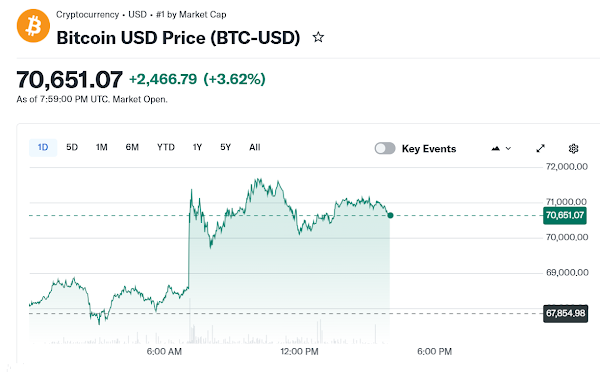Select the 5Y chart range
This screenshot has height=372, width=600.
coord(225,147)
